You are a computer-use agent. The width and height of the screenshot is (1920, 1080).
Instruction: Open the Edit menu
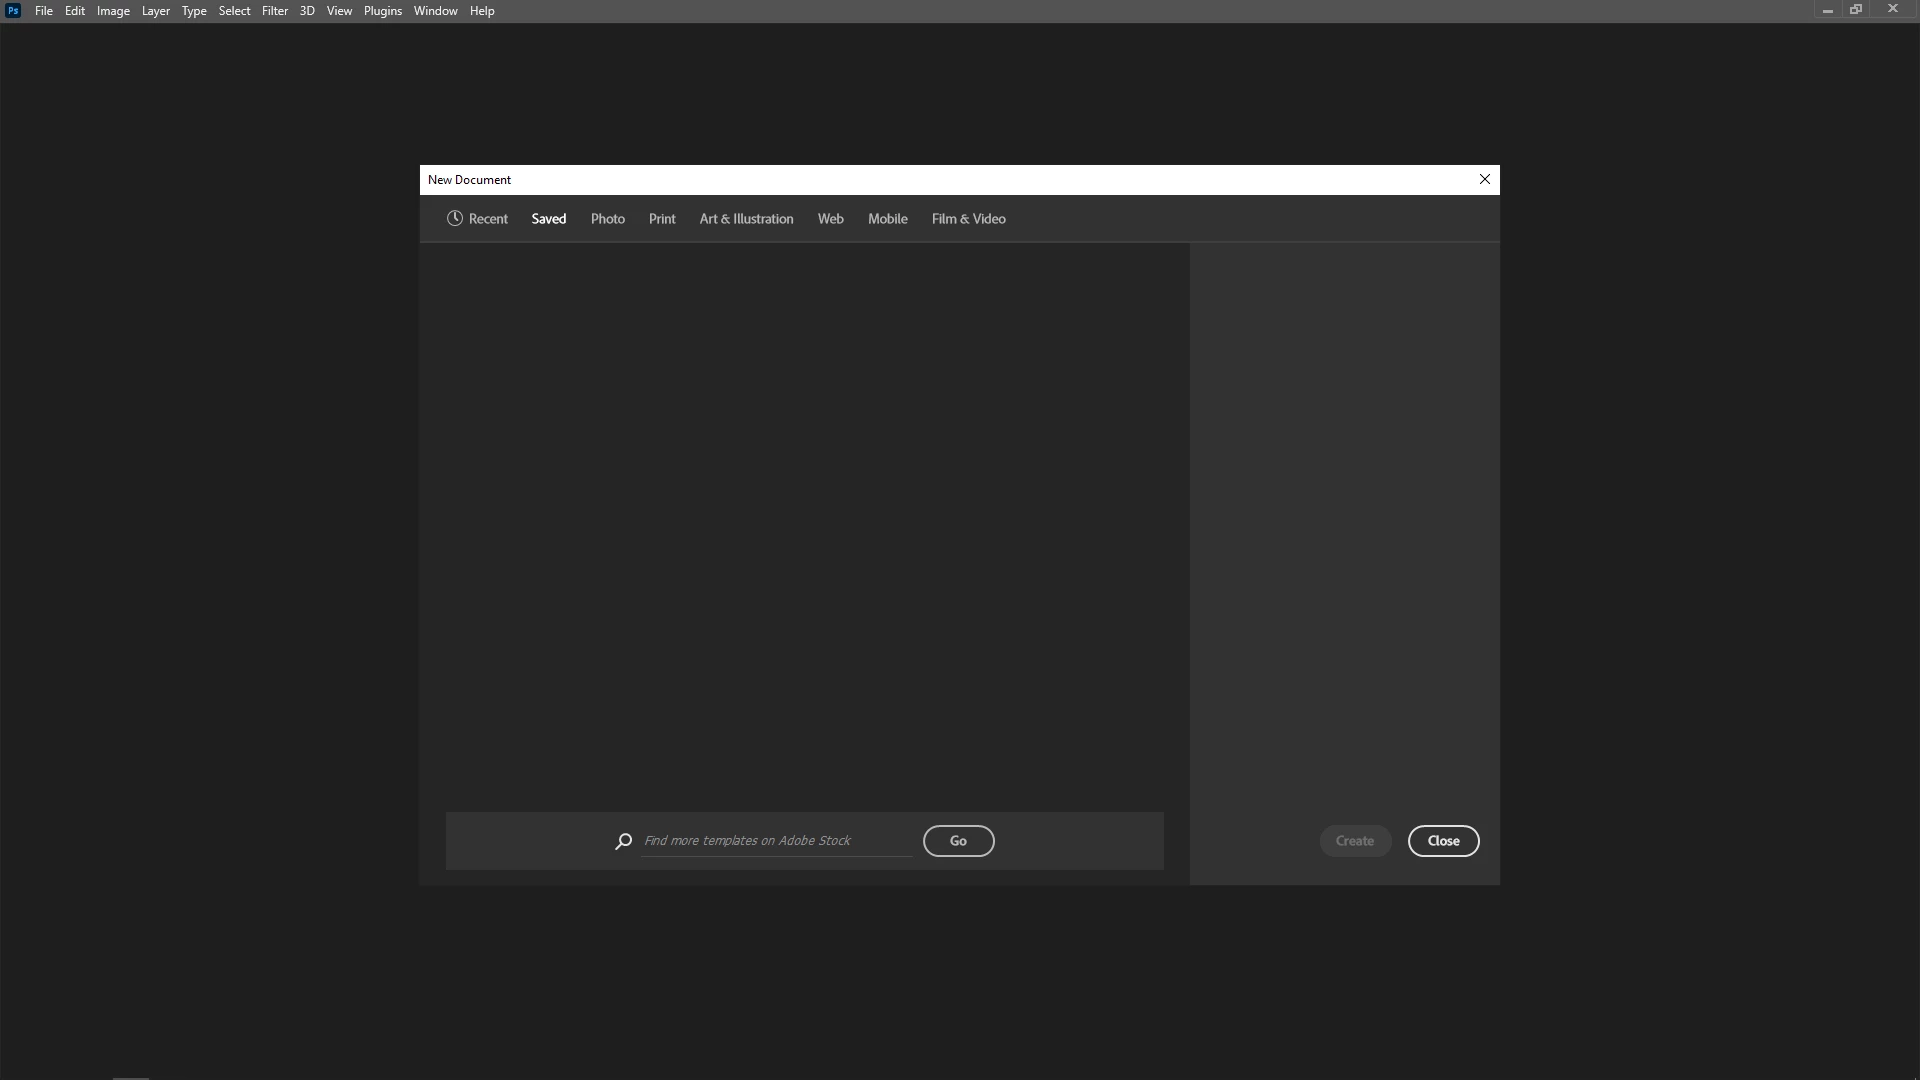click(x=75, y=11)
